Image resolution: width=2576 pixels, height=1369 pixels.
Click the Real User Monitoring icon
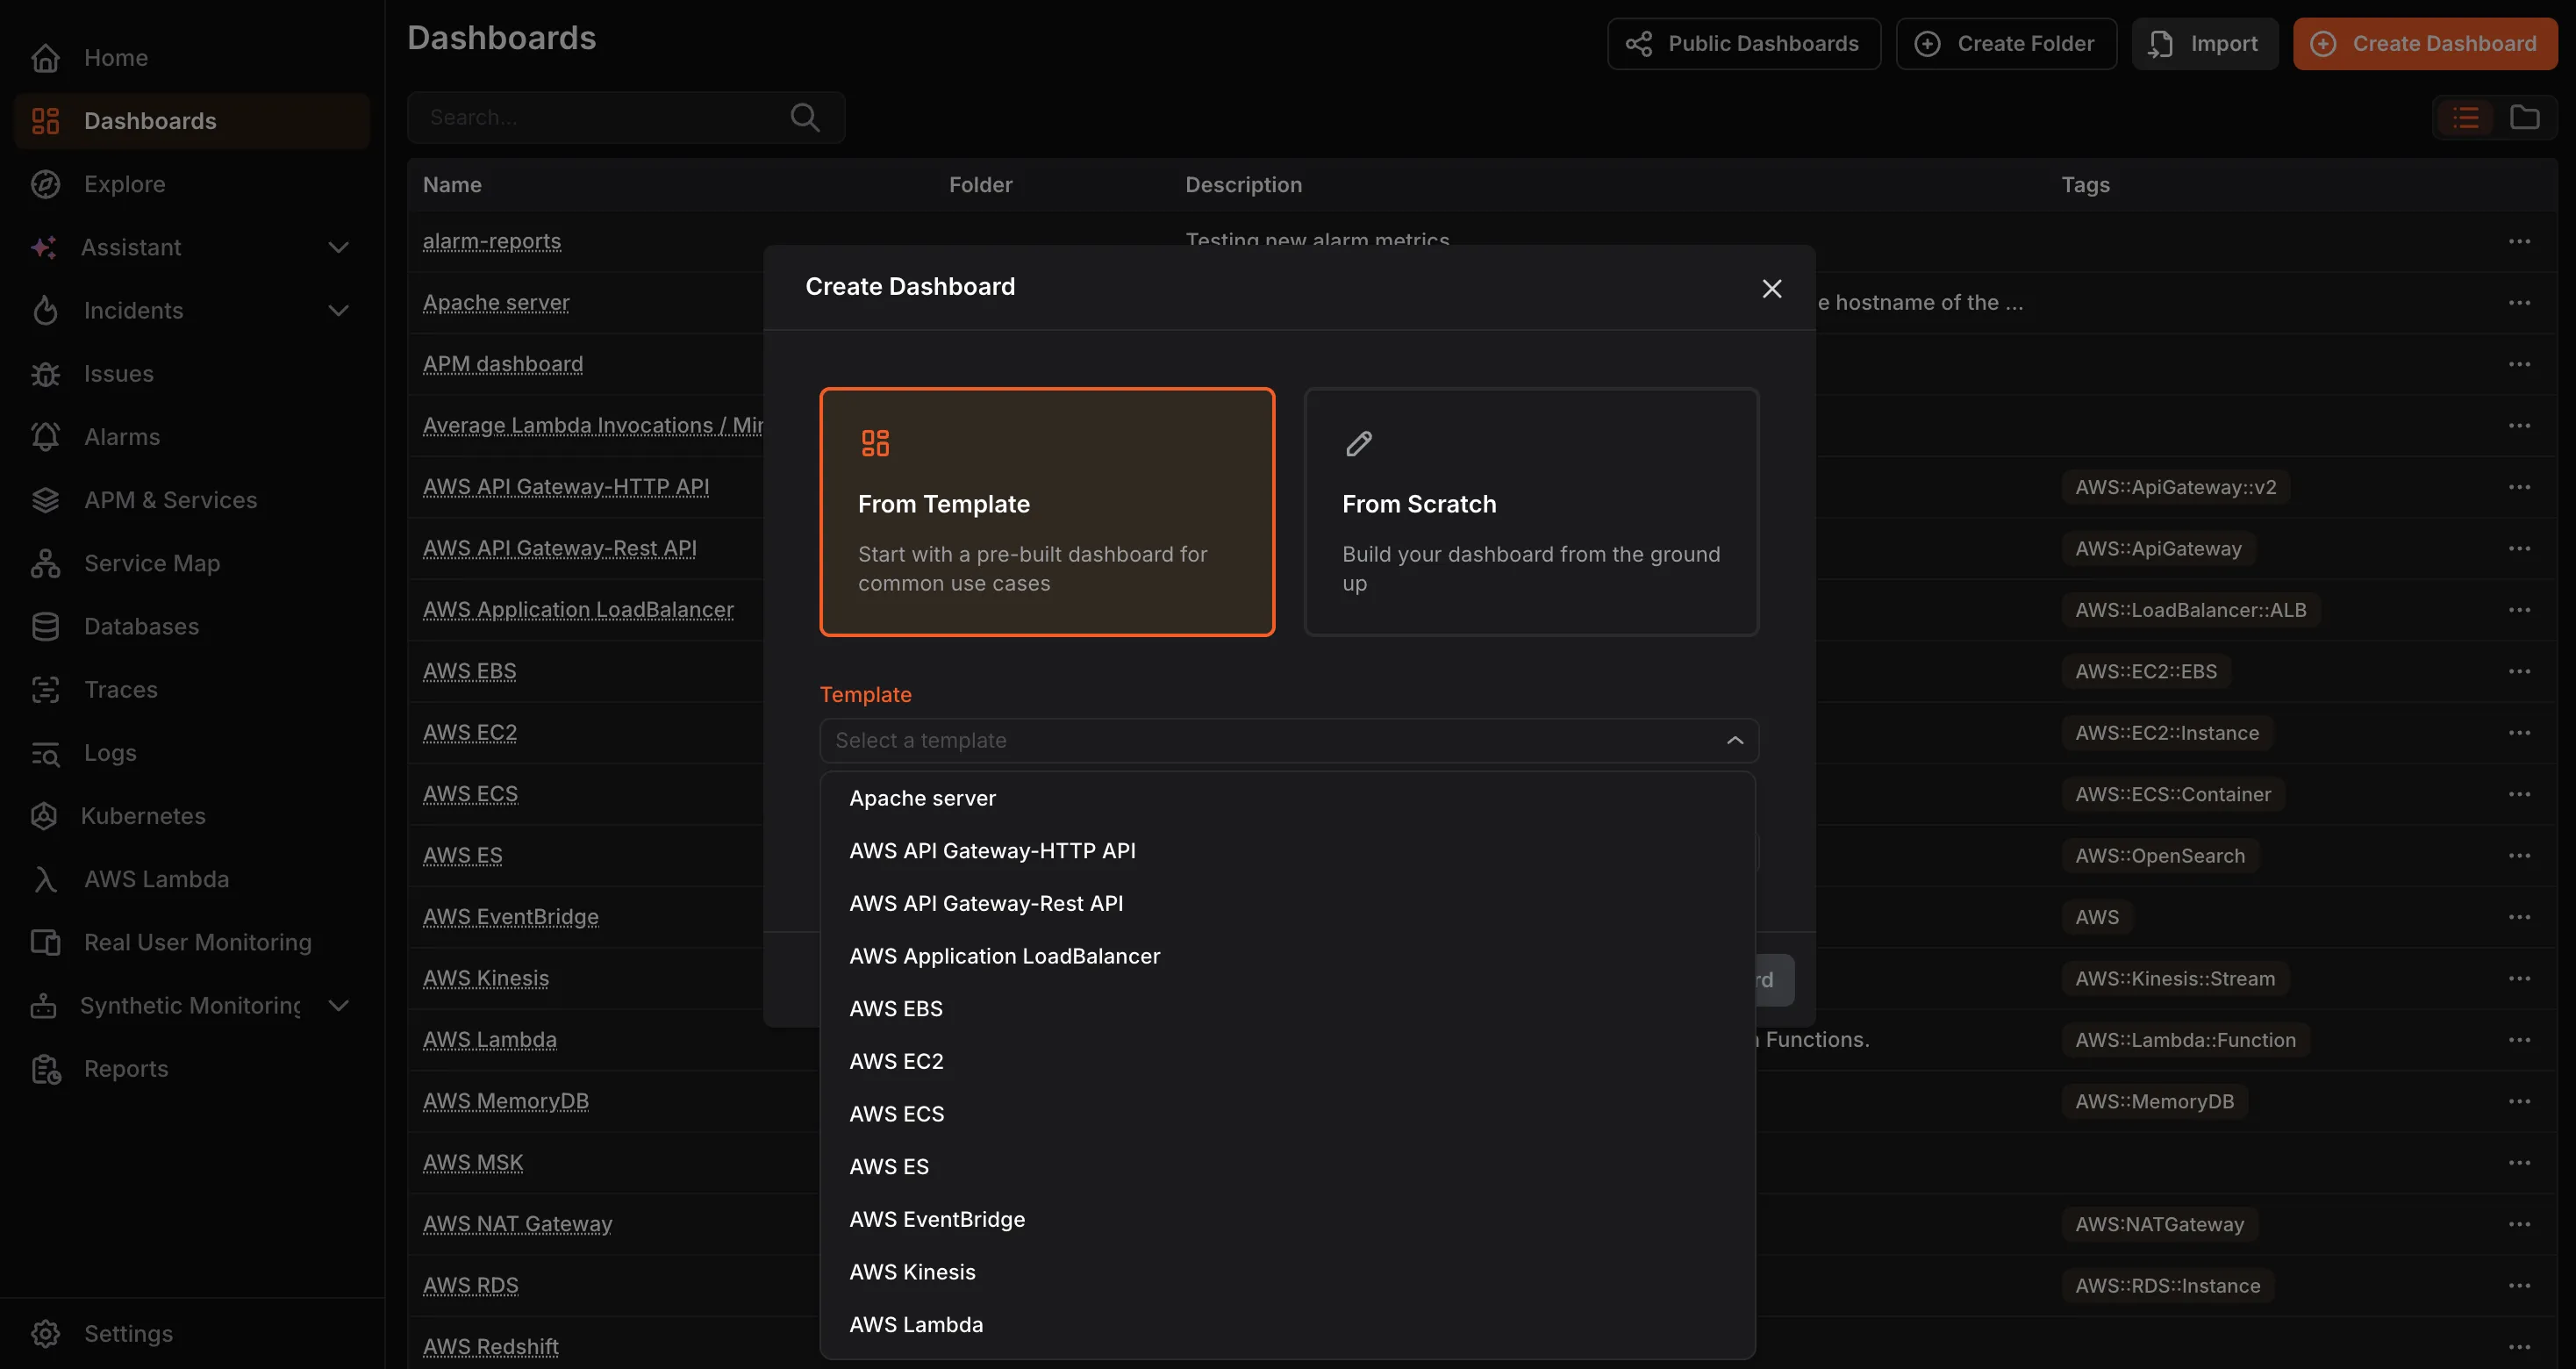point(46,942)
